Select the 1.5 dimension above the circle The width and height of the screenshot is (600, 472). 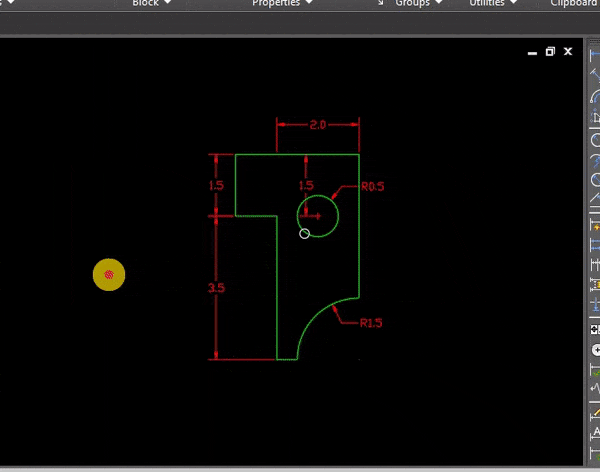(x=306, y=186)
